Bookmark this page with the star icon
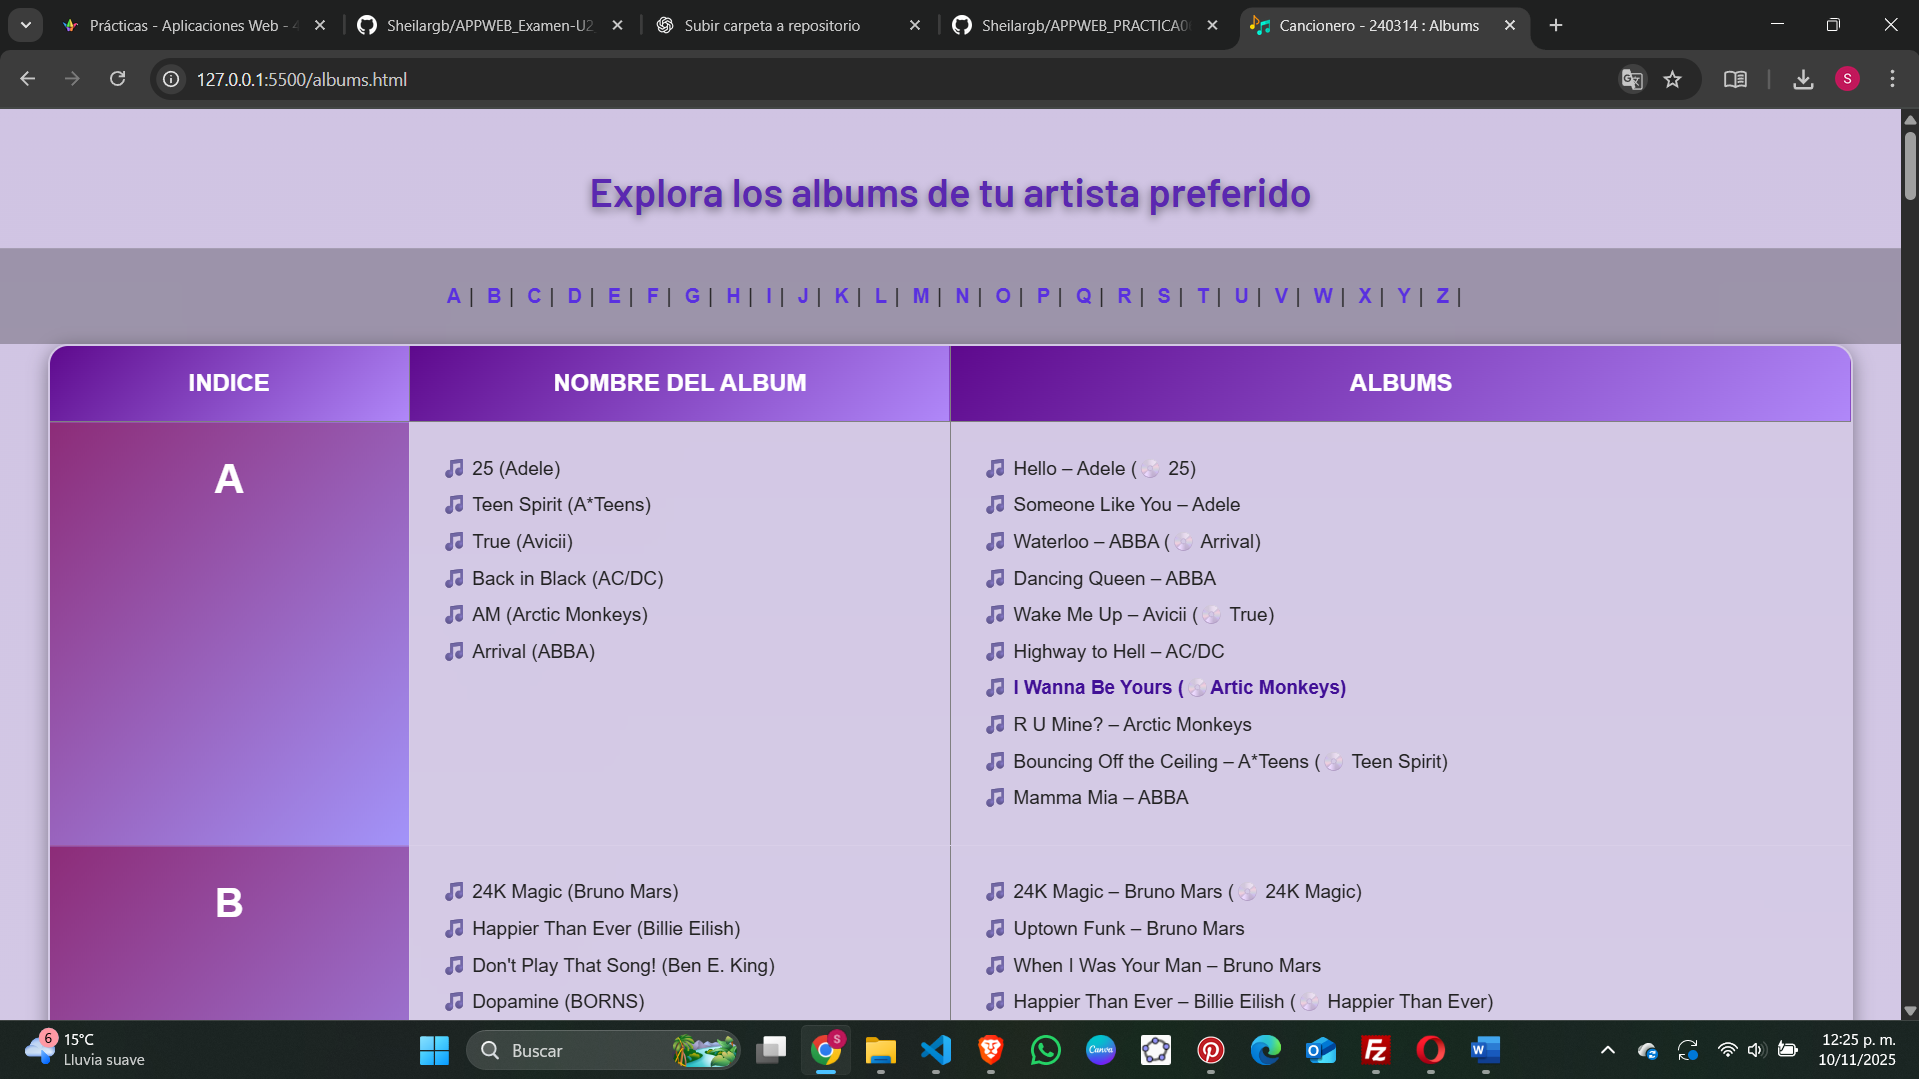Viewport: 1919px width, 1079px height. [1672, 80]
